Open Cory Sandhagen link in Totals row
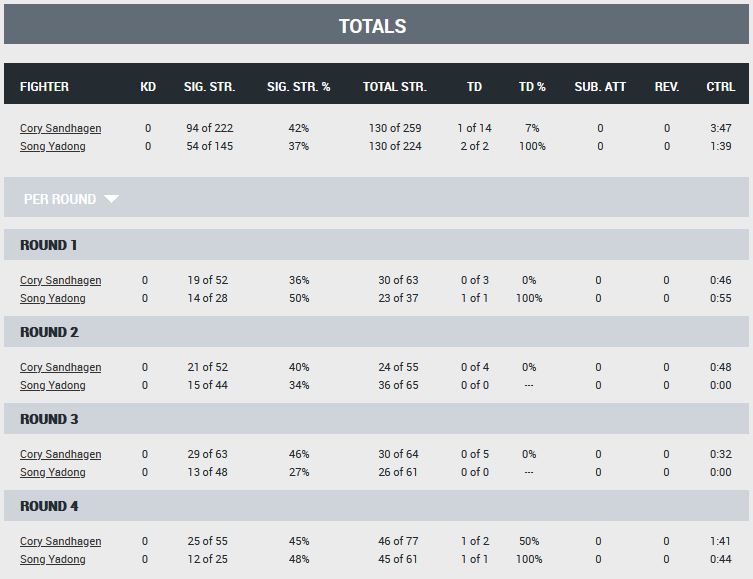This screenshot has height=579, width=753. click(x=61, y=128)
